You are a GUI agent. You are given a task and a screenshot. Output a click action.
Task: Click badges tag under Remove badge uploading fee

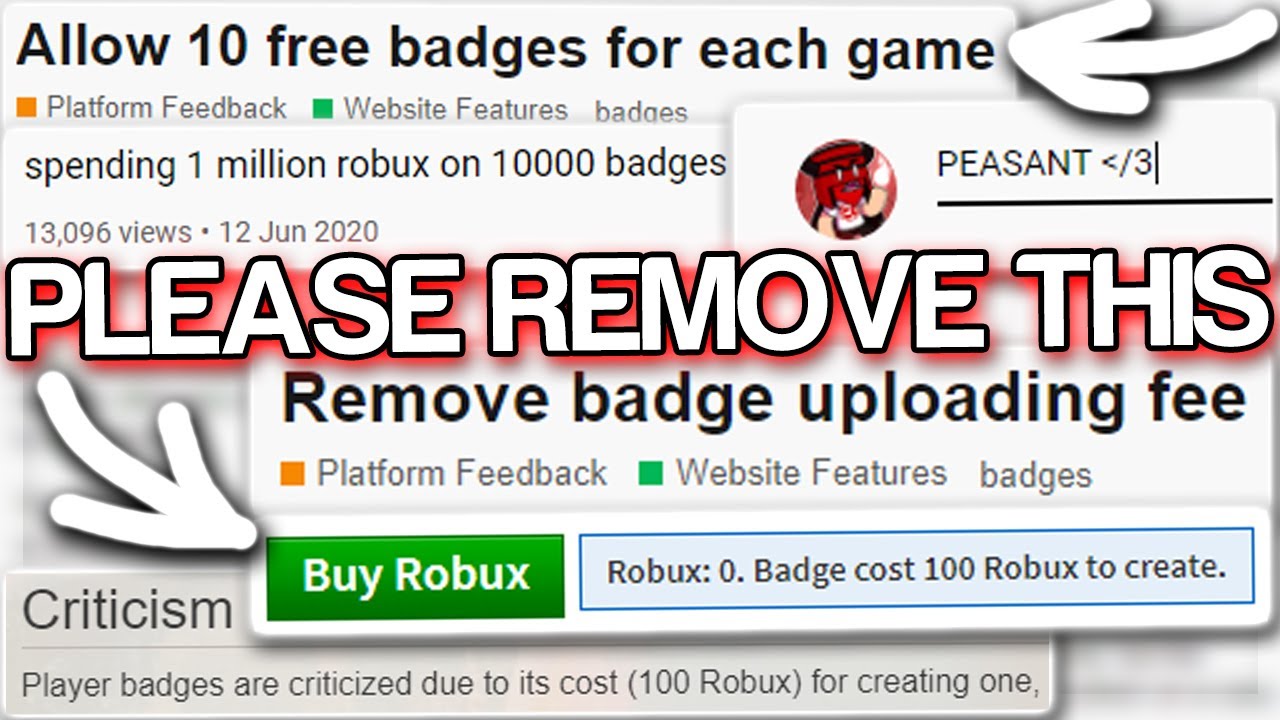pos(1036,476)
